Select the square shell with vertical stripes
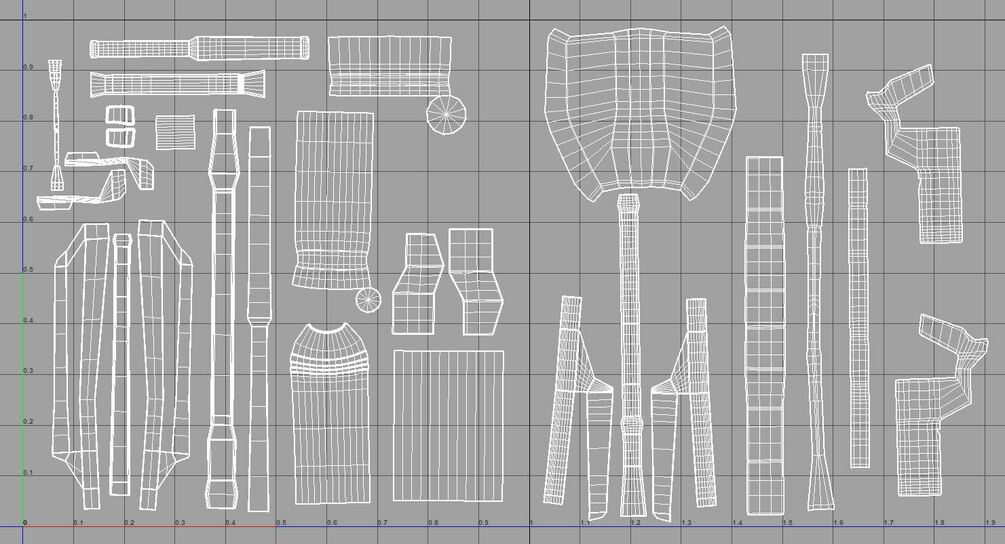The image size is (1005, 544). pyautogui.click(x=448, y=425)
